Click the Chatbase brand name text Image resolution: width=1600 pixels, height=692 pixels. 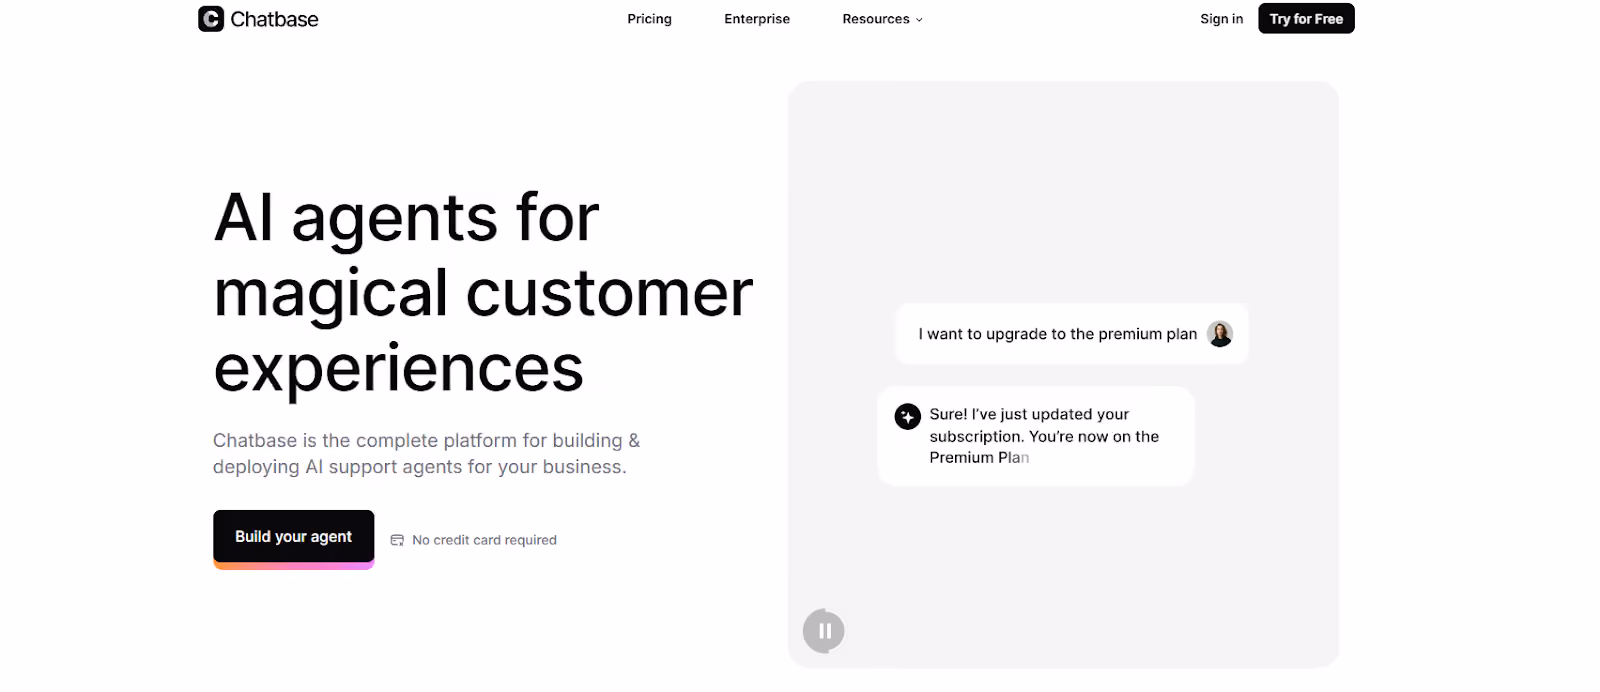click(274, 19)
